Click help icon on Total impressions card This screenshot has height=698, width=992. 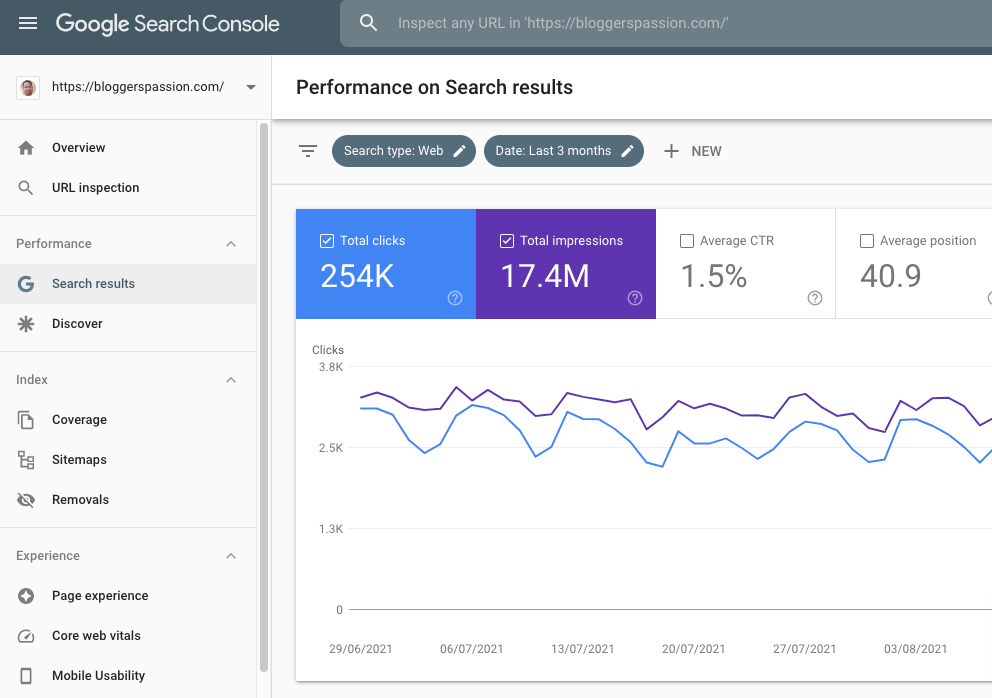(635, 298)
